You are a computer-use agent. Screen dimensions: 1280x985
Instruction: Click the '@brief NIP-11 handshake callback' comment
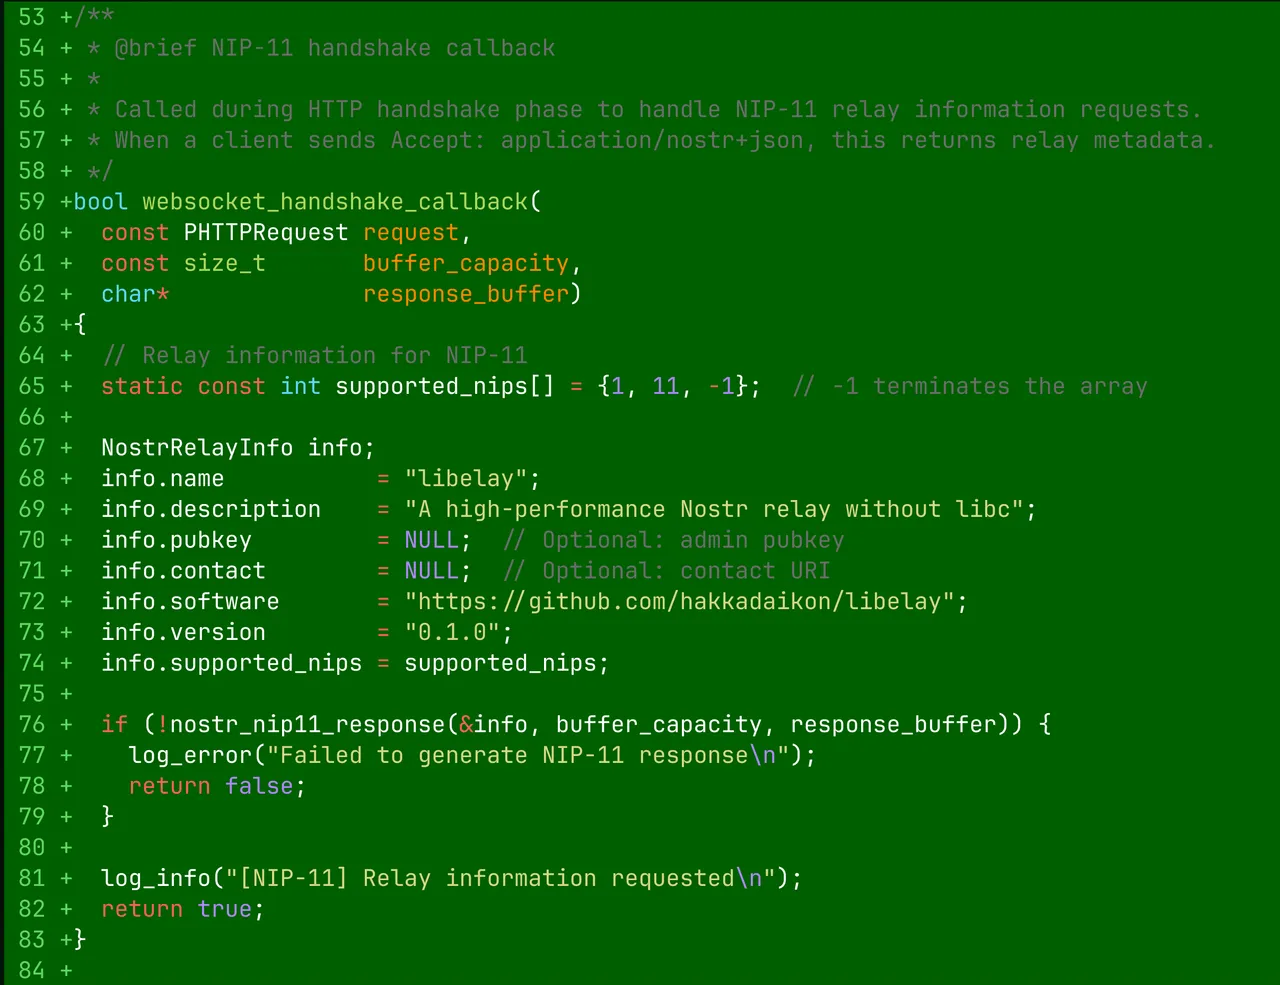pyautogui.click(x=334, y=48)
